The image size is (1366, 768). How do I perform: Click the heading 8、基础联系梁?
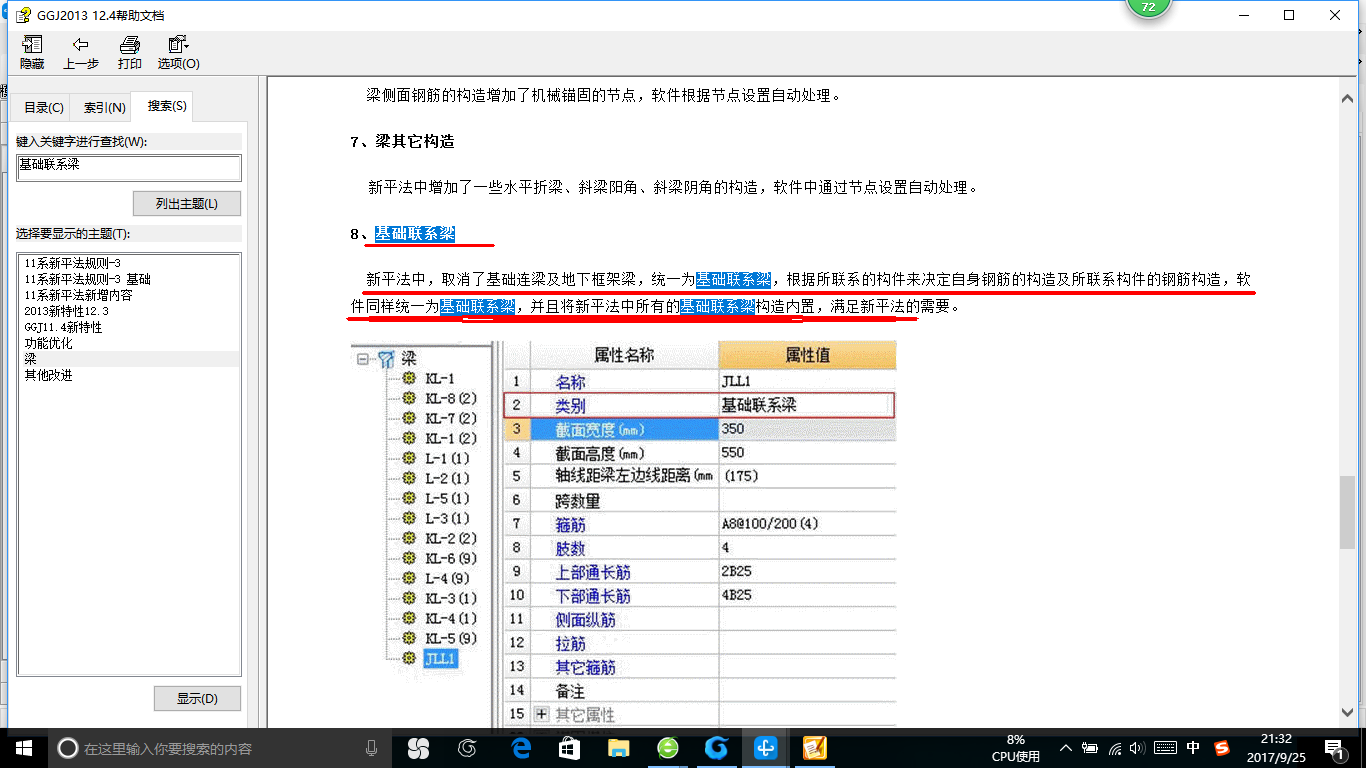[403, 234]
